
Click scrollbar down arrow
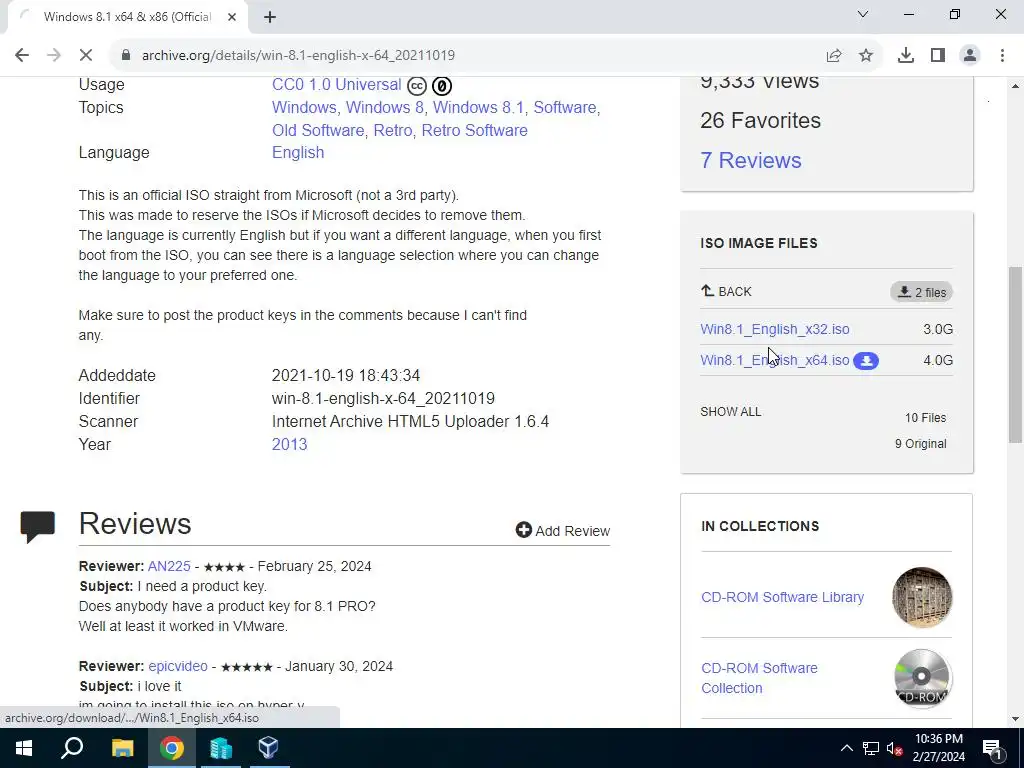coord(1015,719)
